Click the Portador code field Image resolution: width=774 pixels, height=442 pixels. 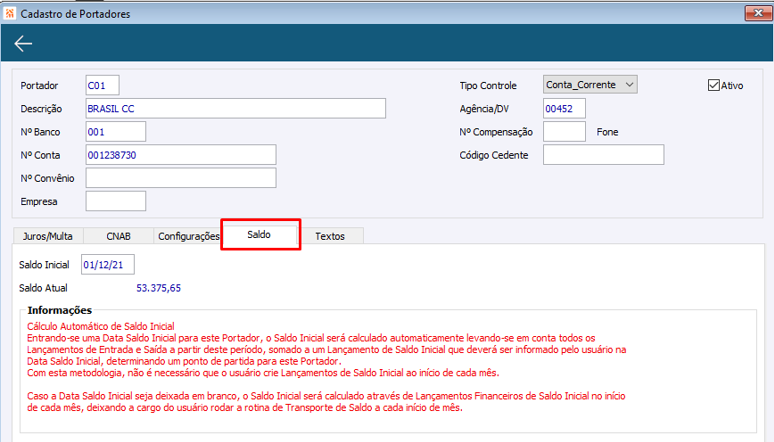tap(102, 85)
